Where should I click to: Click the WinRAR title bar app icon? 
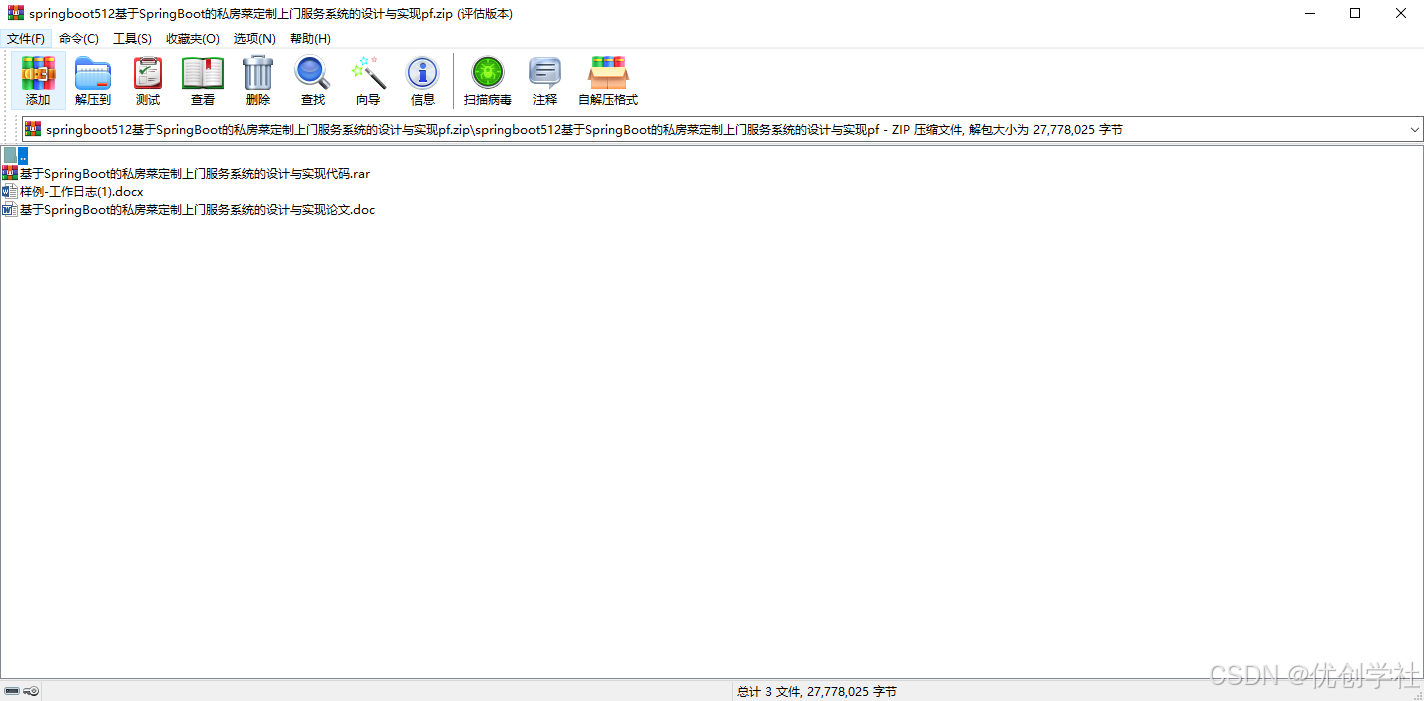click(16, 13)
